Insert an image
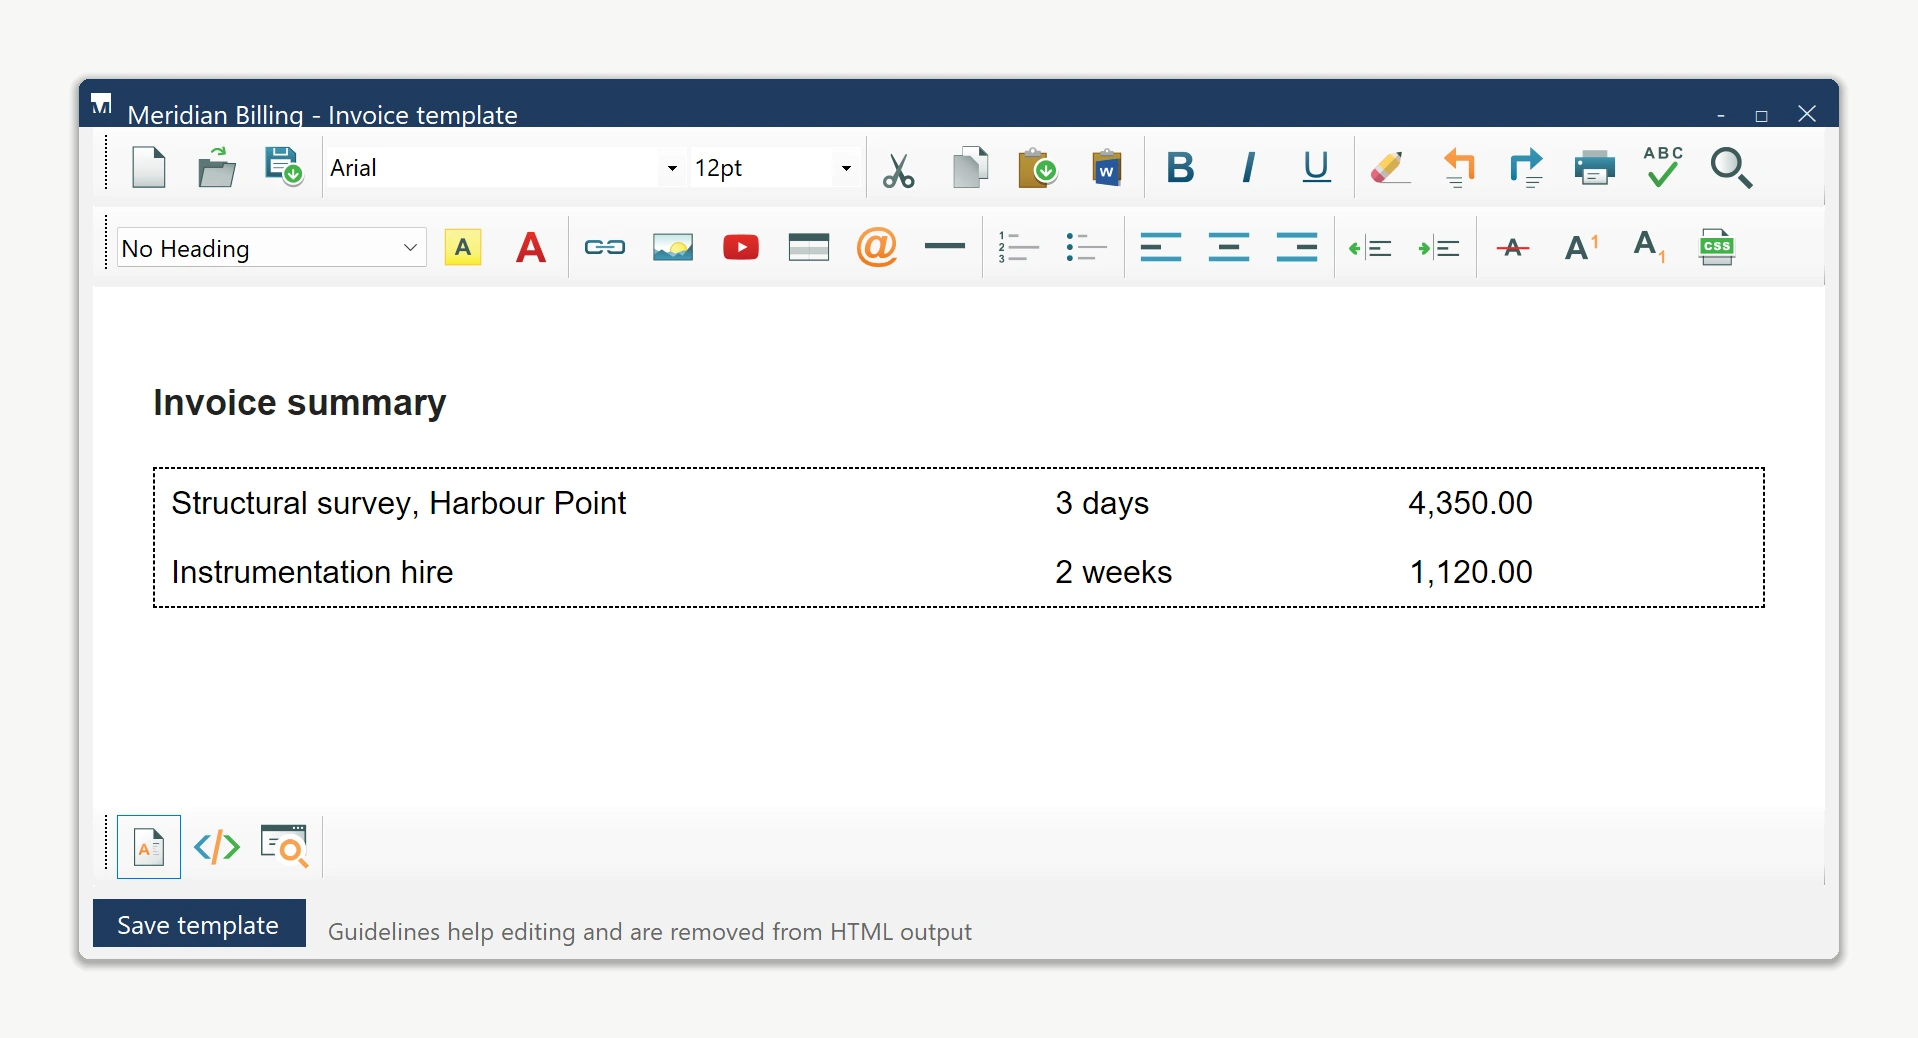The width and height of the screenshot is (1918, 1038). pyautogui.click(x=673, y=247)
